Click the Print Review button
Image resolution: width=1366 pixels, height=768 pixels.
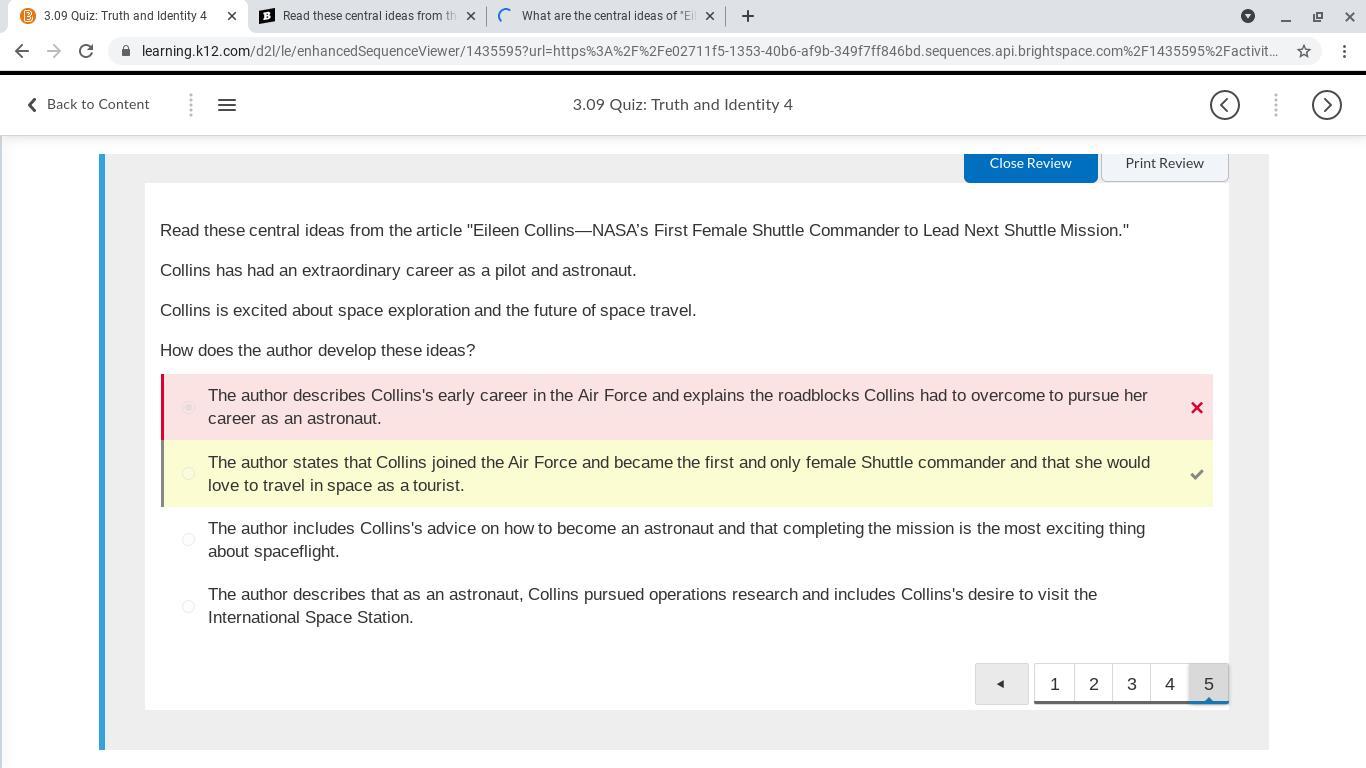pos(1164,164)
